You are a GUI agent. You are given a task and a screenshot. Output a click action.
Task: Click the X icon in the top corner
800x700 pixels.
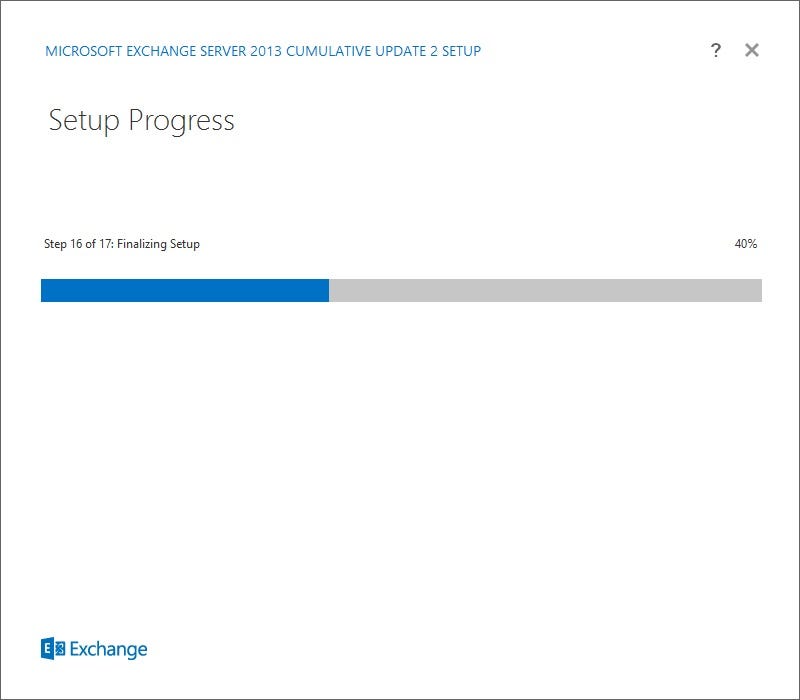[x=751, y=50]
